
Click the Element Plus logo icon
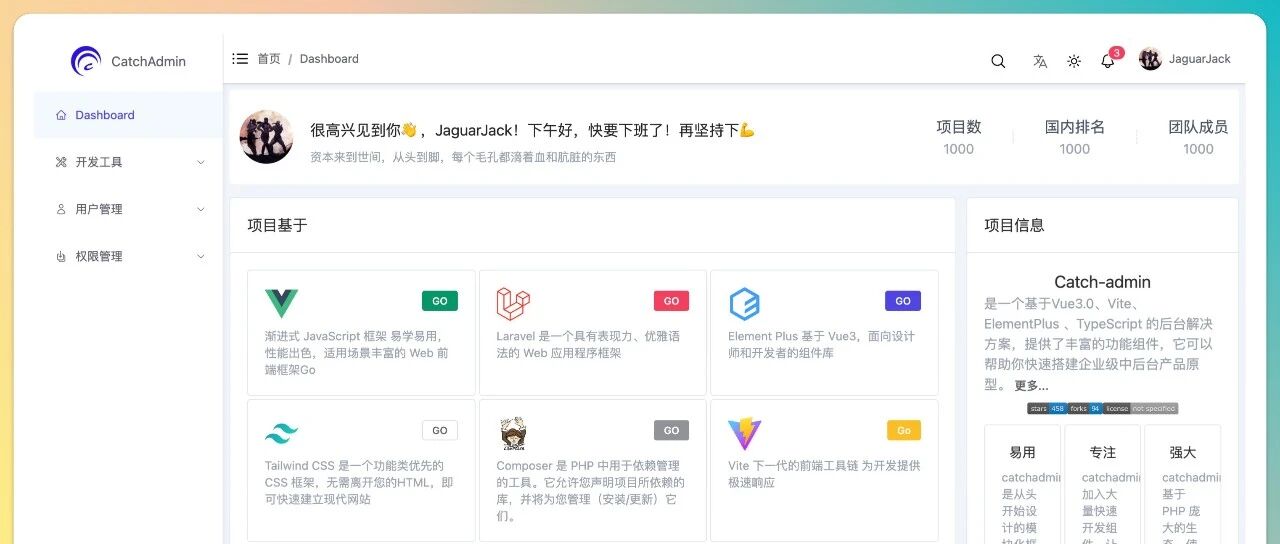(744, 303)
